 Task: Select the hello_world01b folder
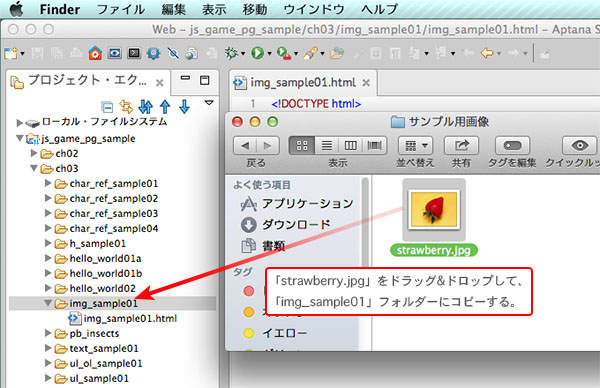click(x=98, y=274)
